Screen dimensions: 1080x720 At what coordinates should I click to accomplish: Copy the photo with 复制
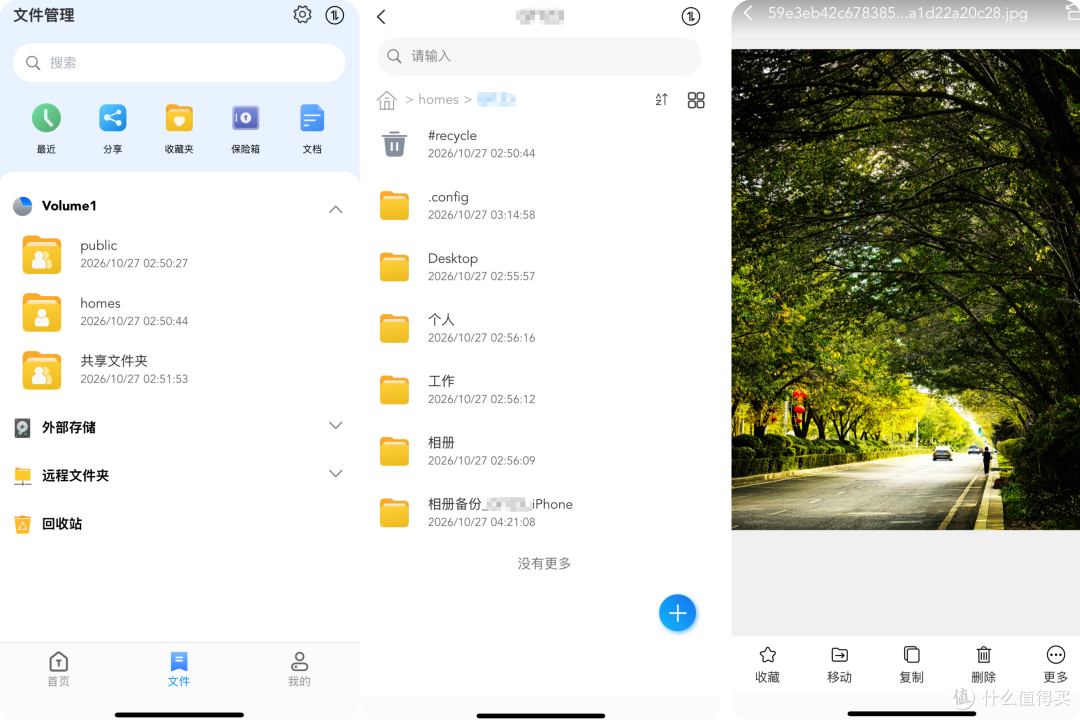911,665
